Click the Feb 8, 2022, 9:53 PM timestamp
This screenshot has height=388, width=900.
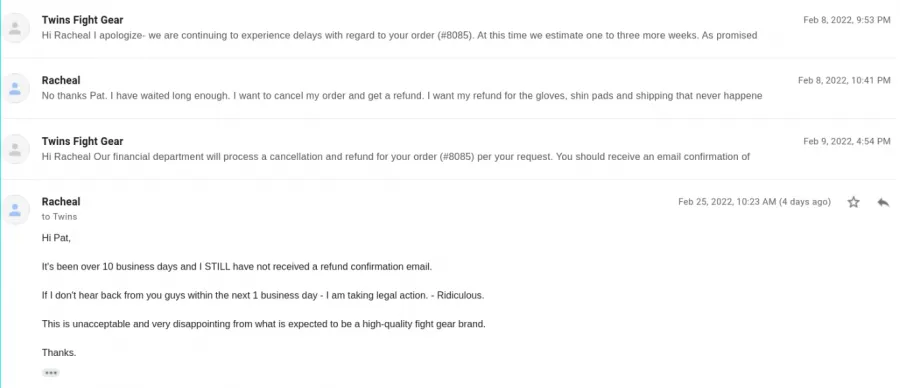pos(847,20)
